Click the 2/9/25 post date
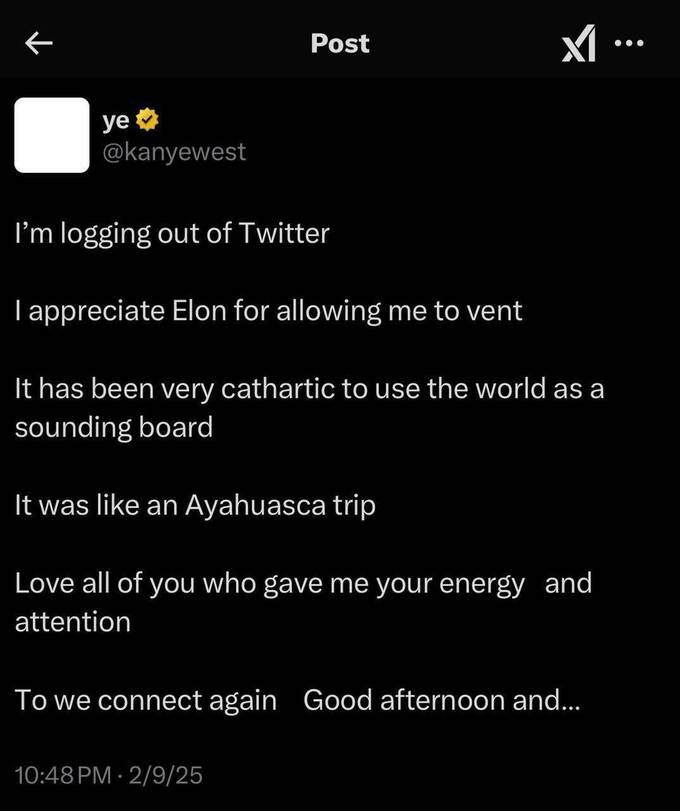This screenshot has height=811, width=680. tap(168, 774)
